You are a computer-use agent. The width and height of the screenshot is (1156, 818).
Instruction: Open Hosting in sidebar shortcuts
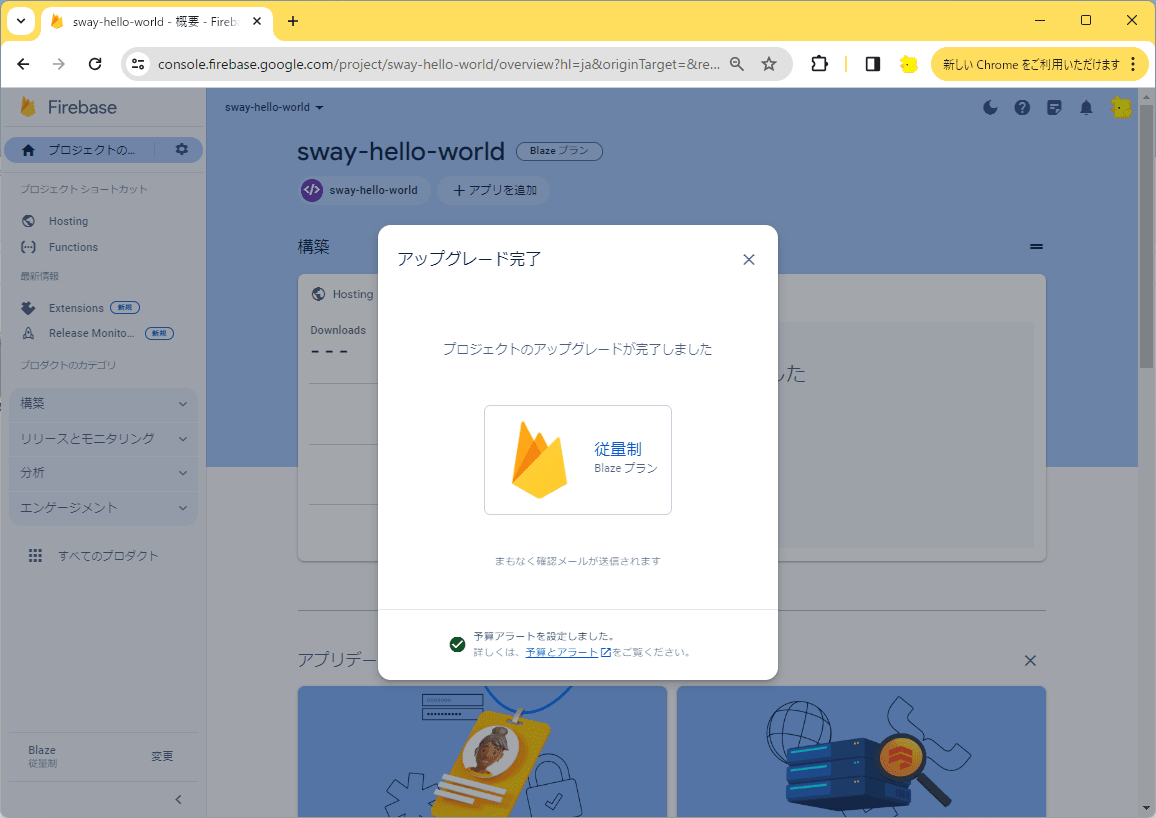point(69,221)
